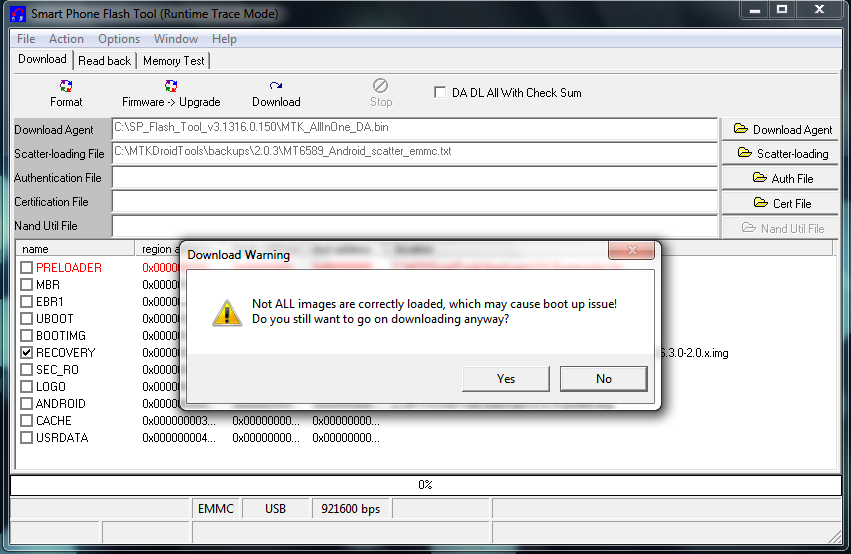
Task: Maximize the Smart Phone Flash Tool window
Action: pyautogui.click(x=782, y=10)
